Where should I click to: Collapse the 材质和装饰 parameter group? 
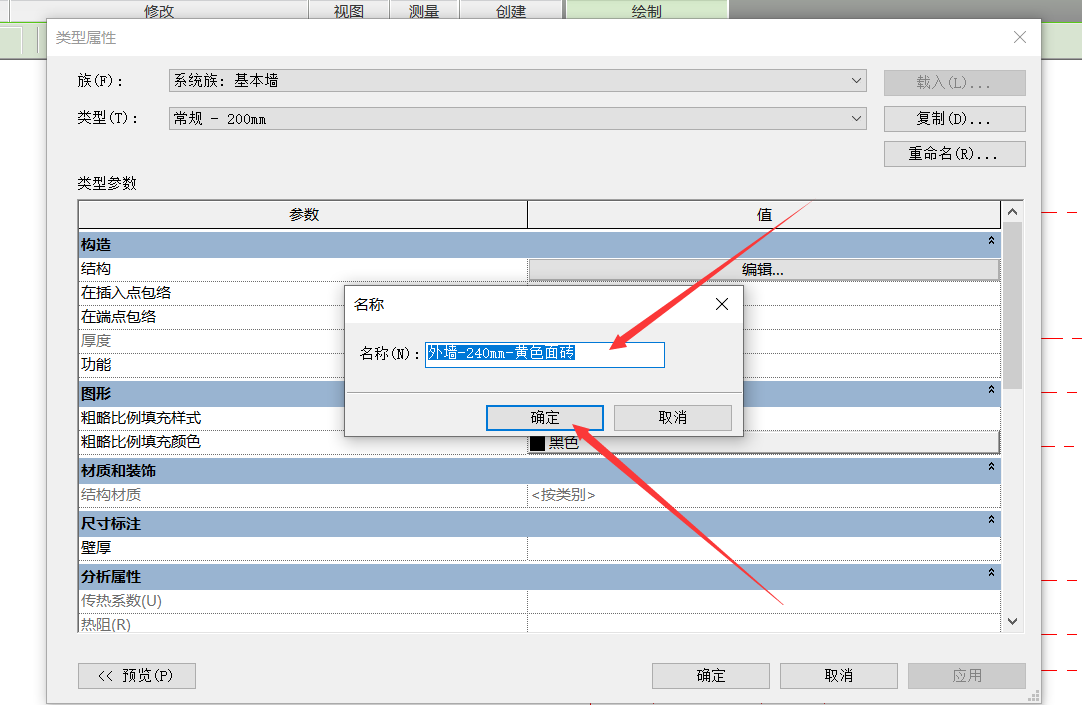tap(991, 468)
